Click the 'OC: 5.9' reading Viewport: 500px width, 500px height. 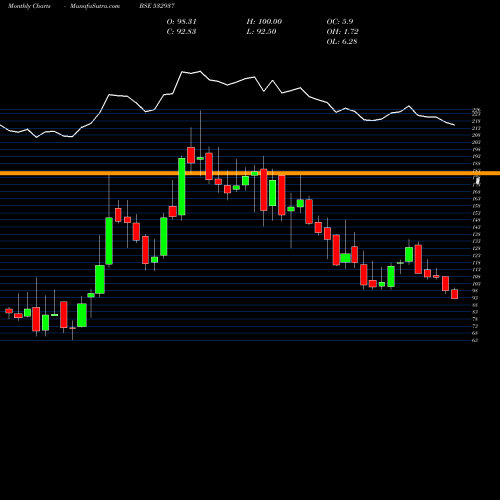click(x=340, y=22)
